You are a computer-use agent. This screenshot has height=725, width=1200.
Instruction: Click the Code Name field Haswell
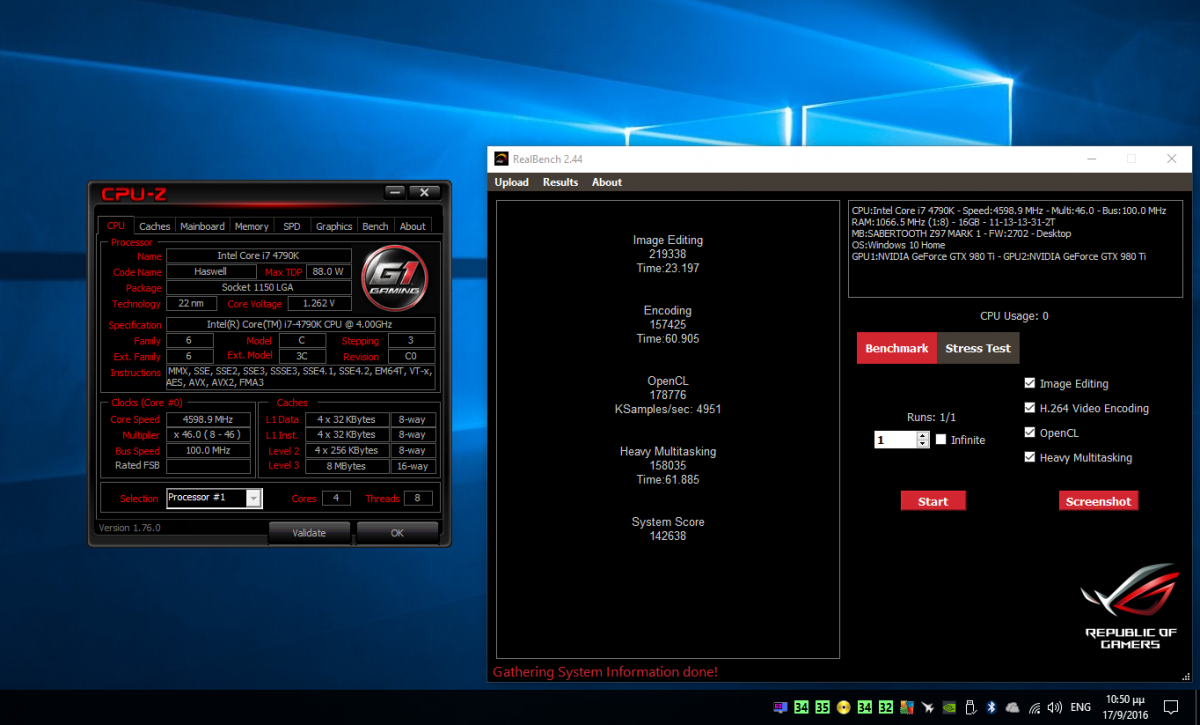pyautogui.click(x=210, y=271)
